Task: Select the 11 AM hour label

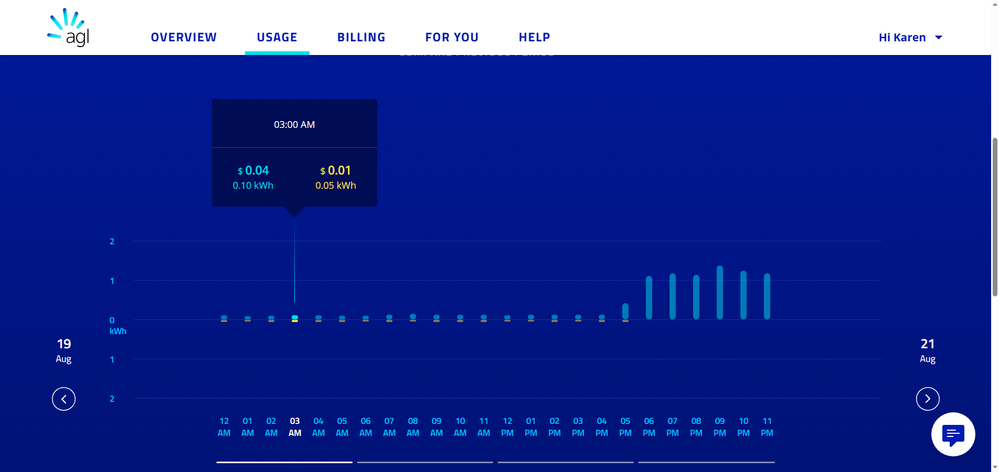Action: tap(484, 427)
